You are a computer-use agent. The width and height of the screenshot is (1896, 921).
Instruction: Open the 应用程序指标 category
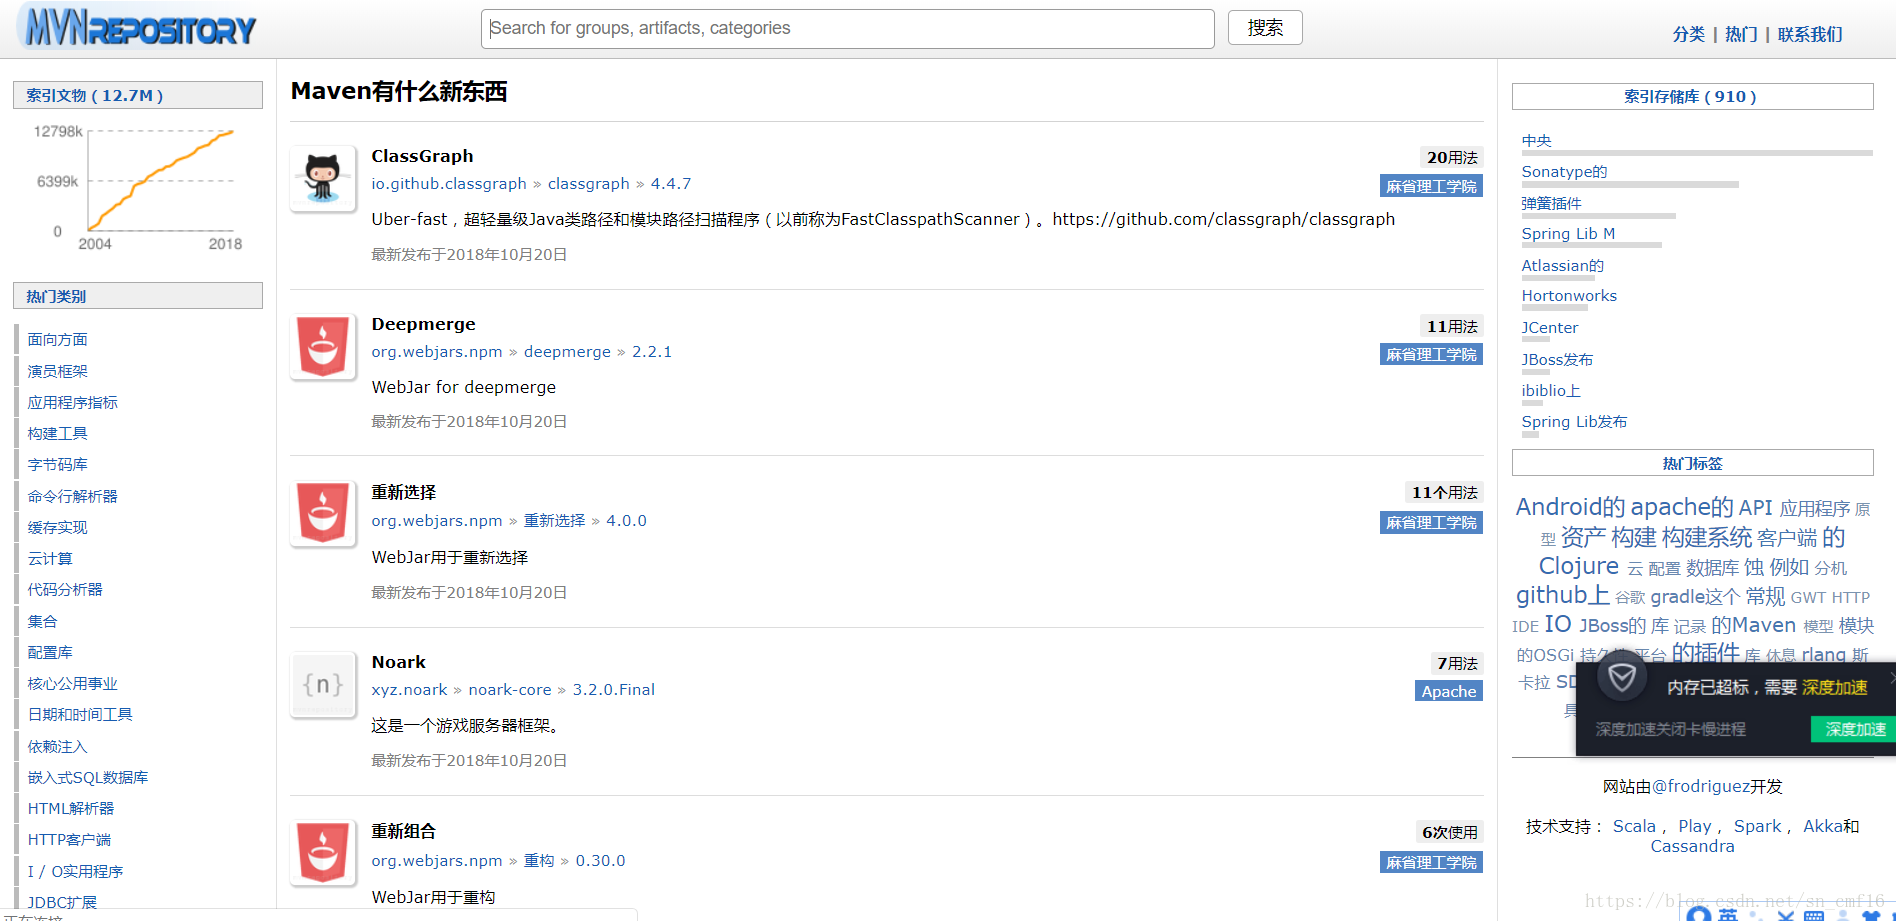[x=73, y=402]
